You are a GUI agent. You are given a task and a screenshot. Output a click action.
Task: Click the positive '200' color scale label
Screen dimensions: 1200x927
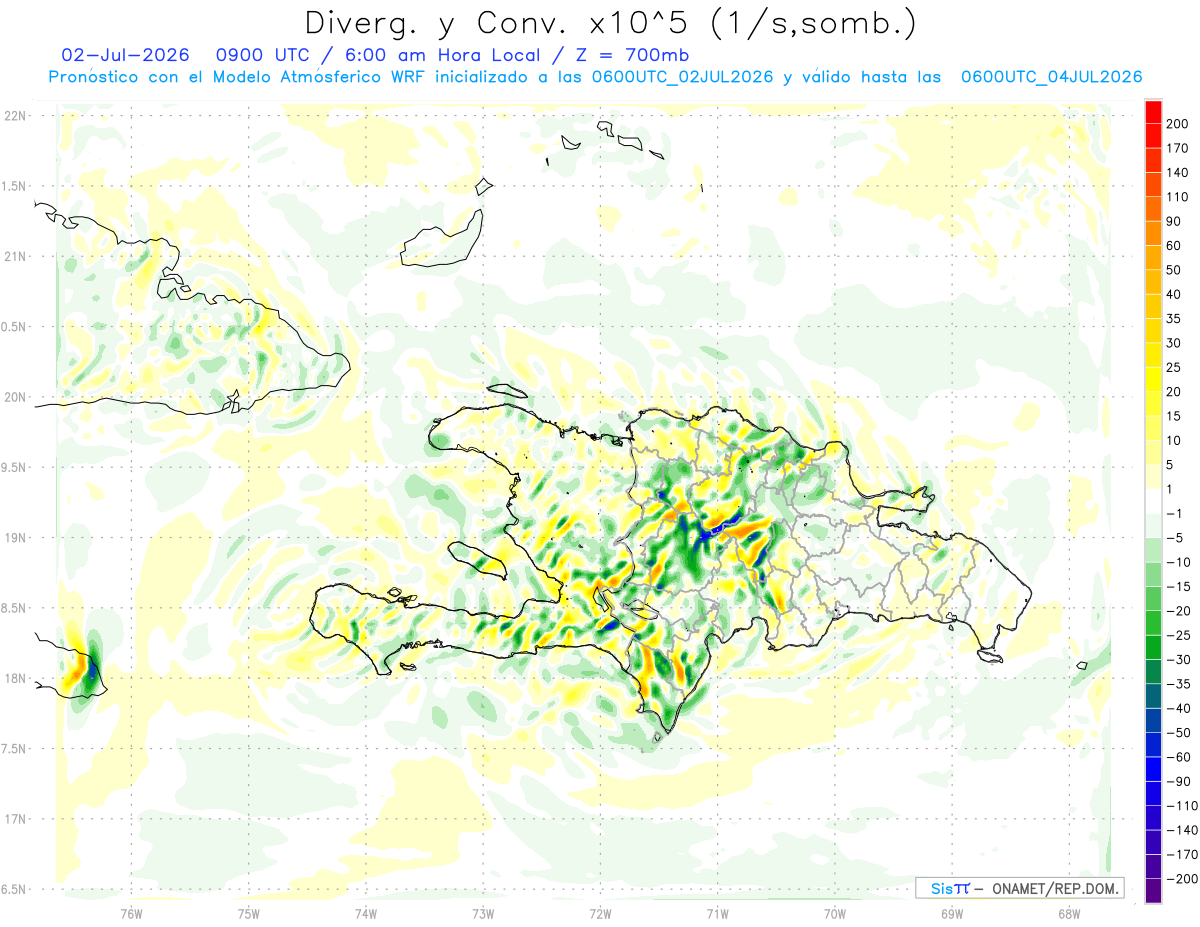[1177, 123]
